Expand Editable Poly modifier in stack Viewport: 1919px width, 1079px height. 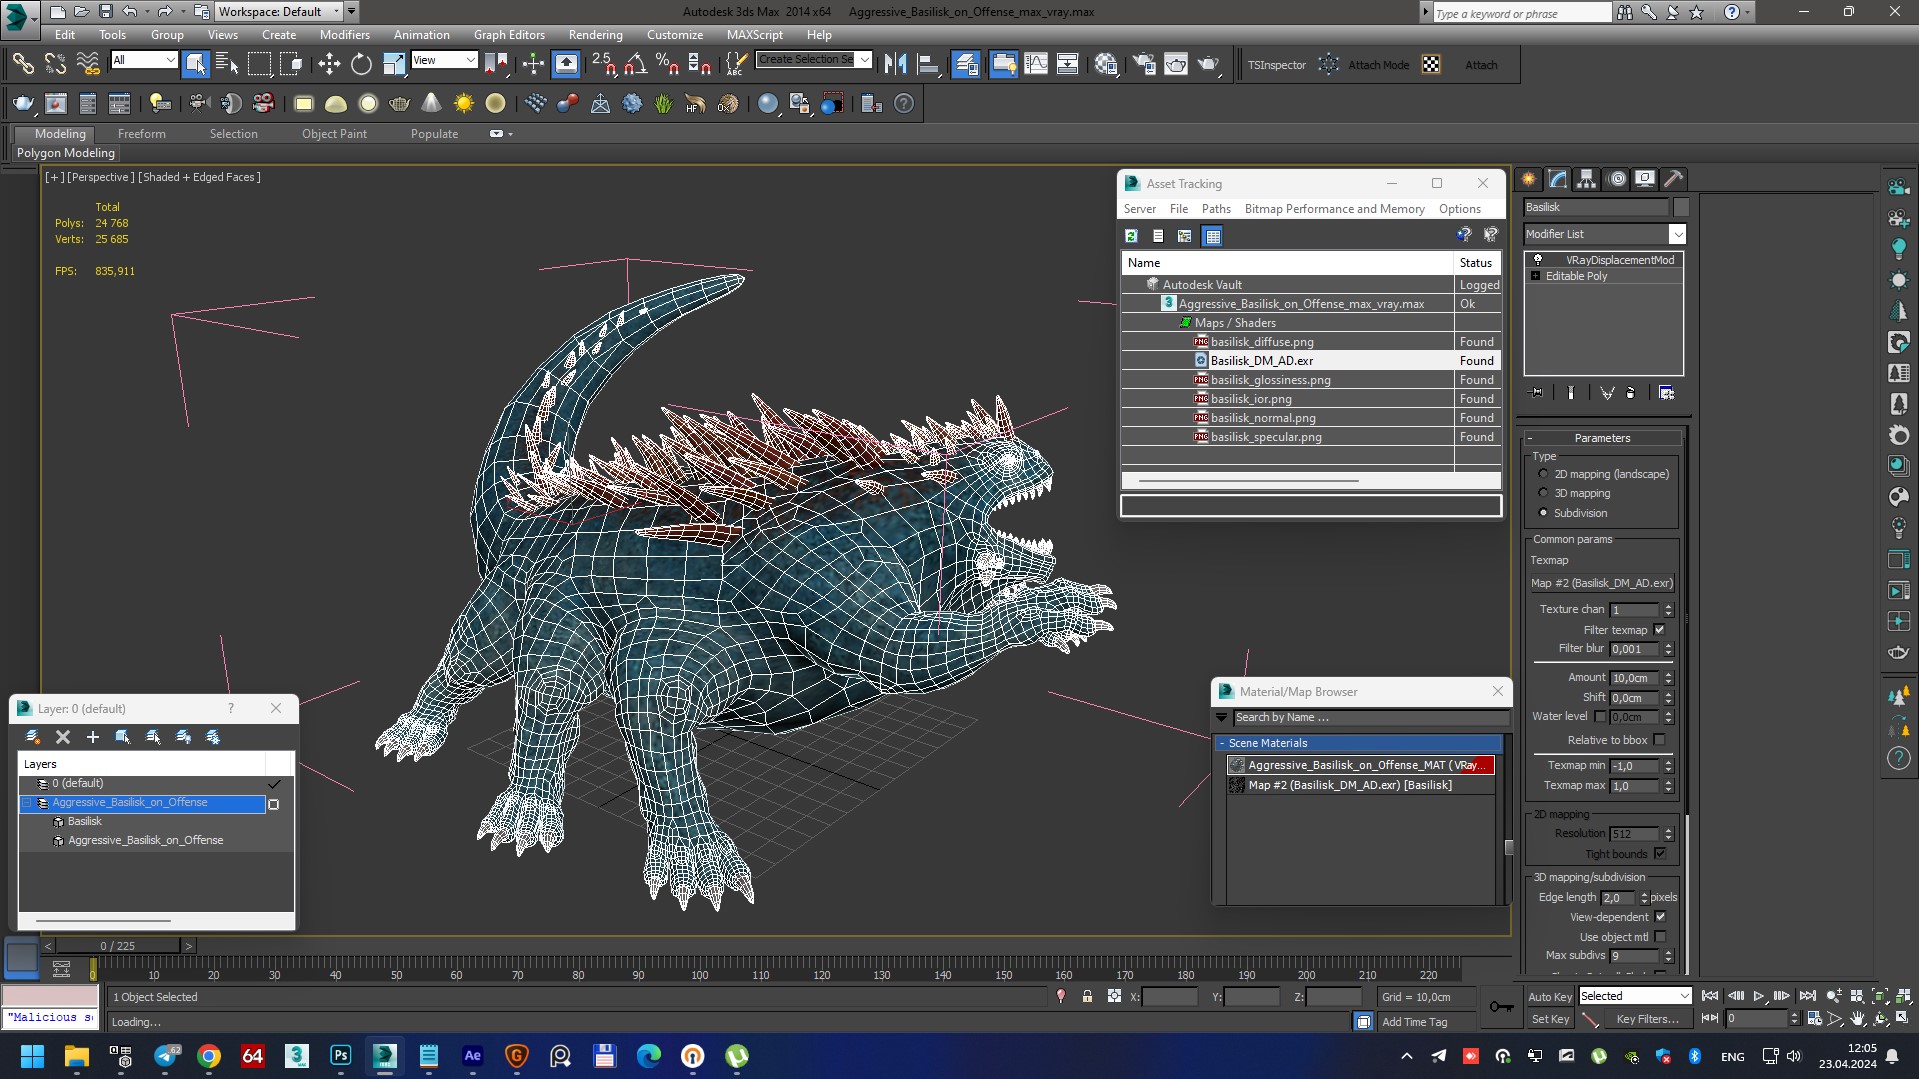click(1535, 276)
